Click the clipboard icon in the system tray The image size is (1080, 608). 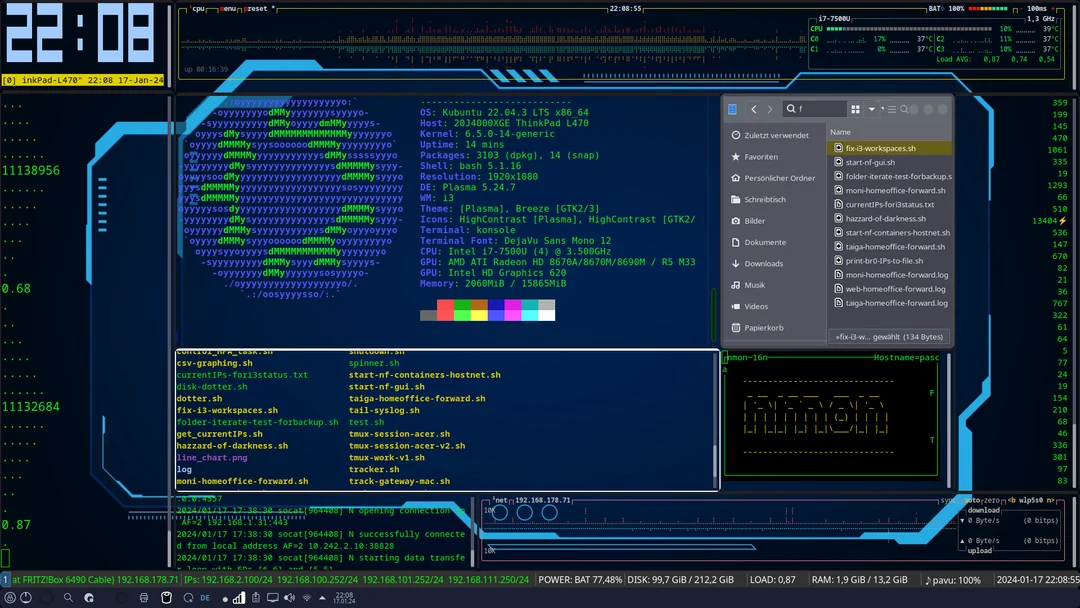tap(256, 598)
